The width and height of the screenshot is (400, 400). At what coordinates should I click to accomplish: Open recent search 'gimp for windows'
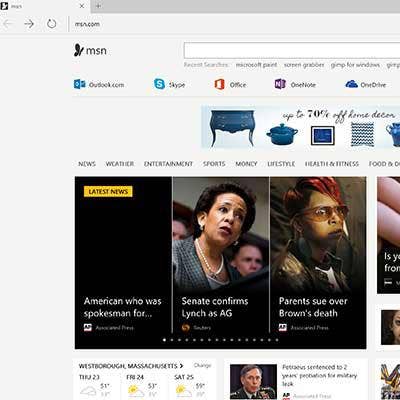point(355,65)
